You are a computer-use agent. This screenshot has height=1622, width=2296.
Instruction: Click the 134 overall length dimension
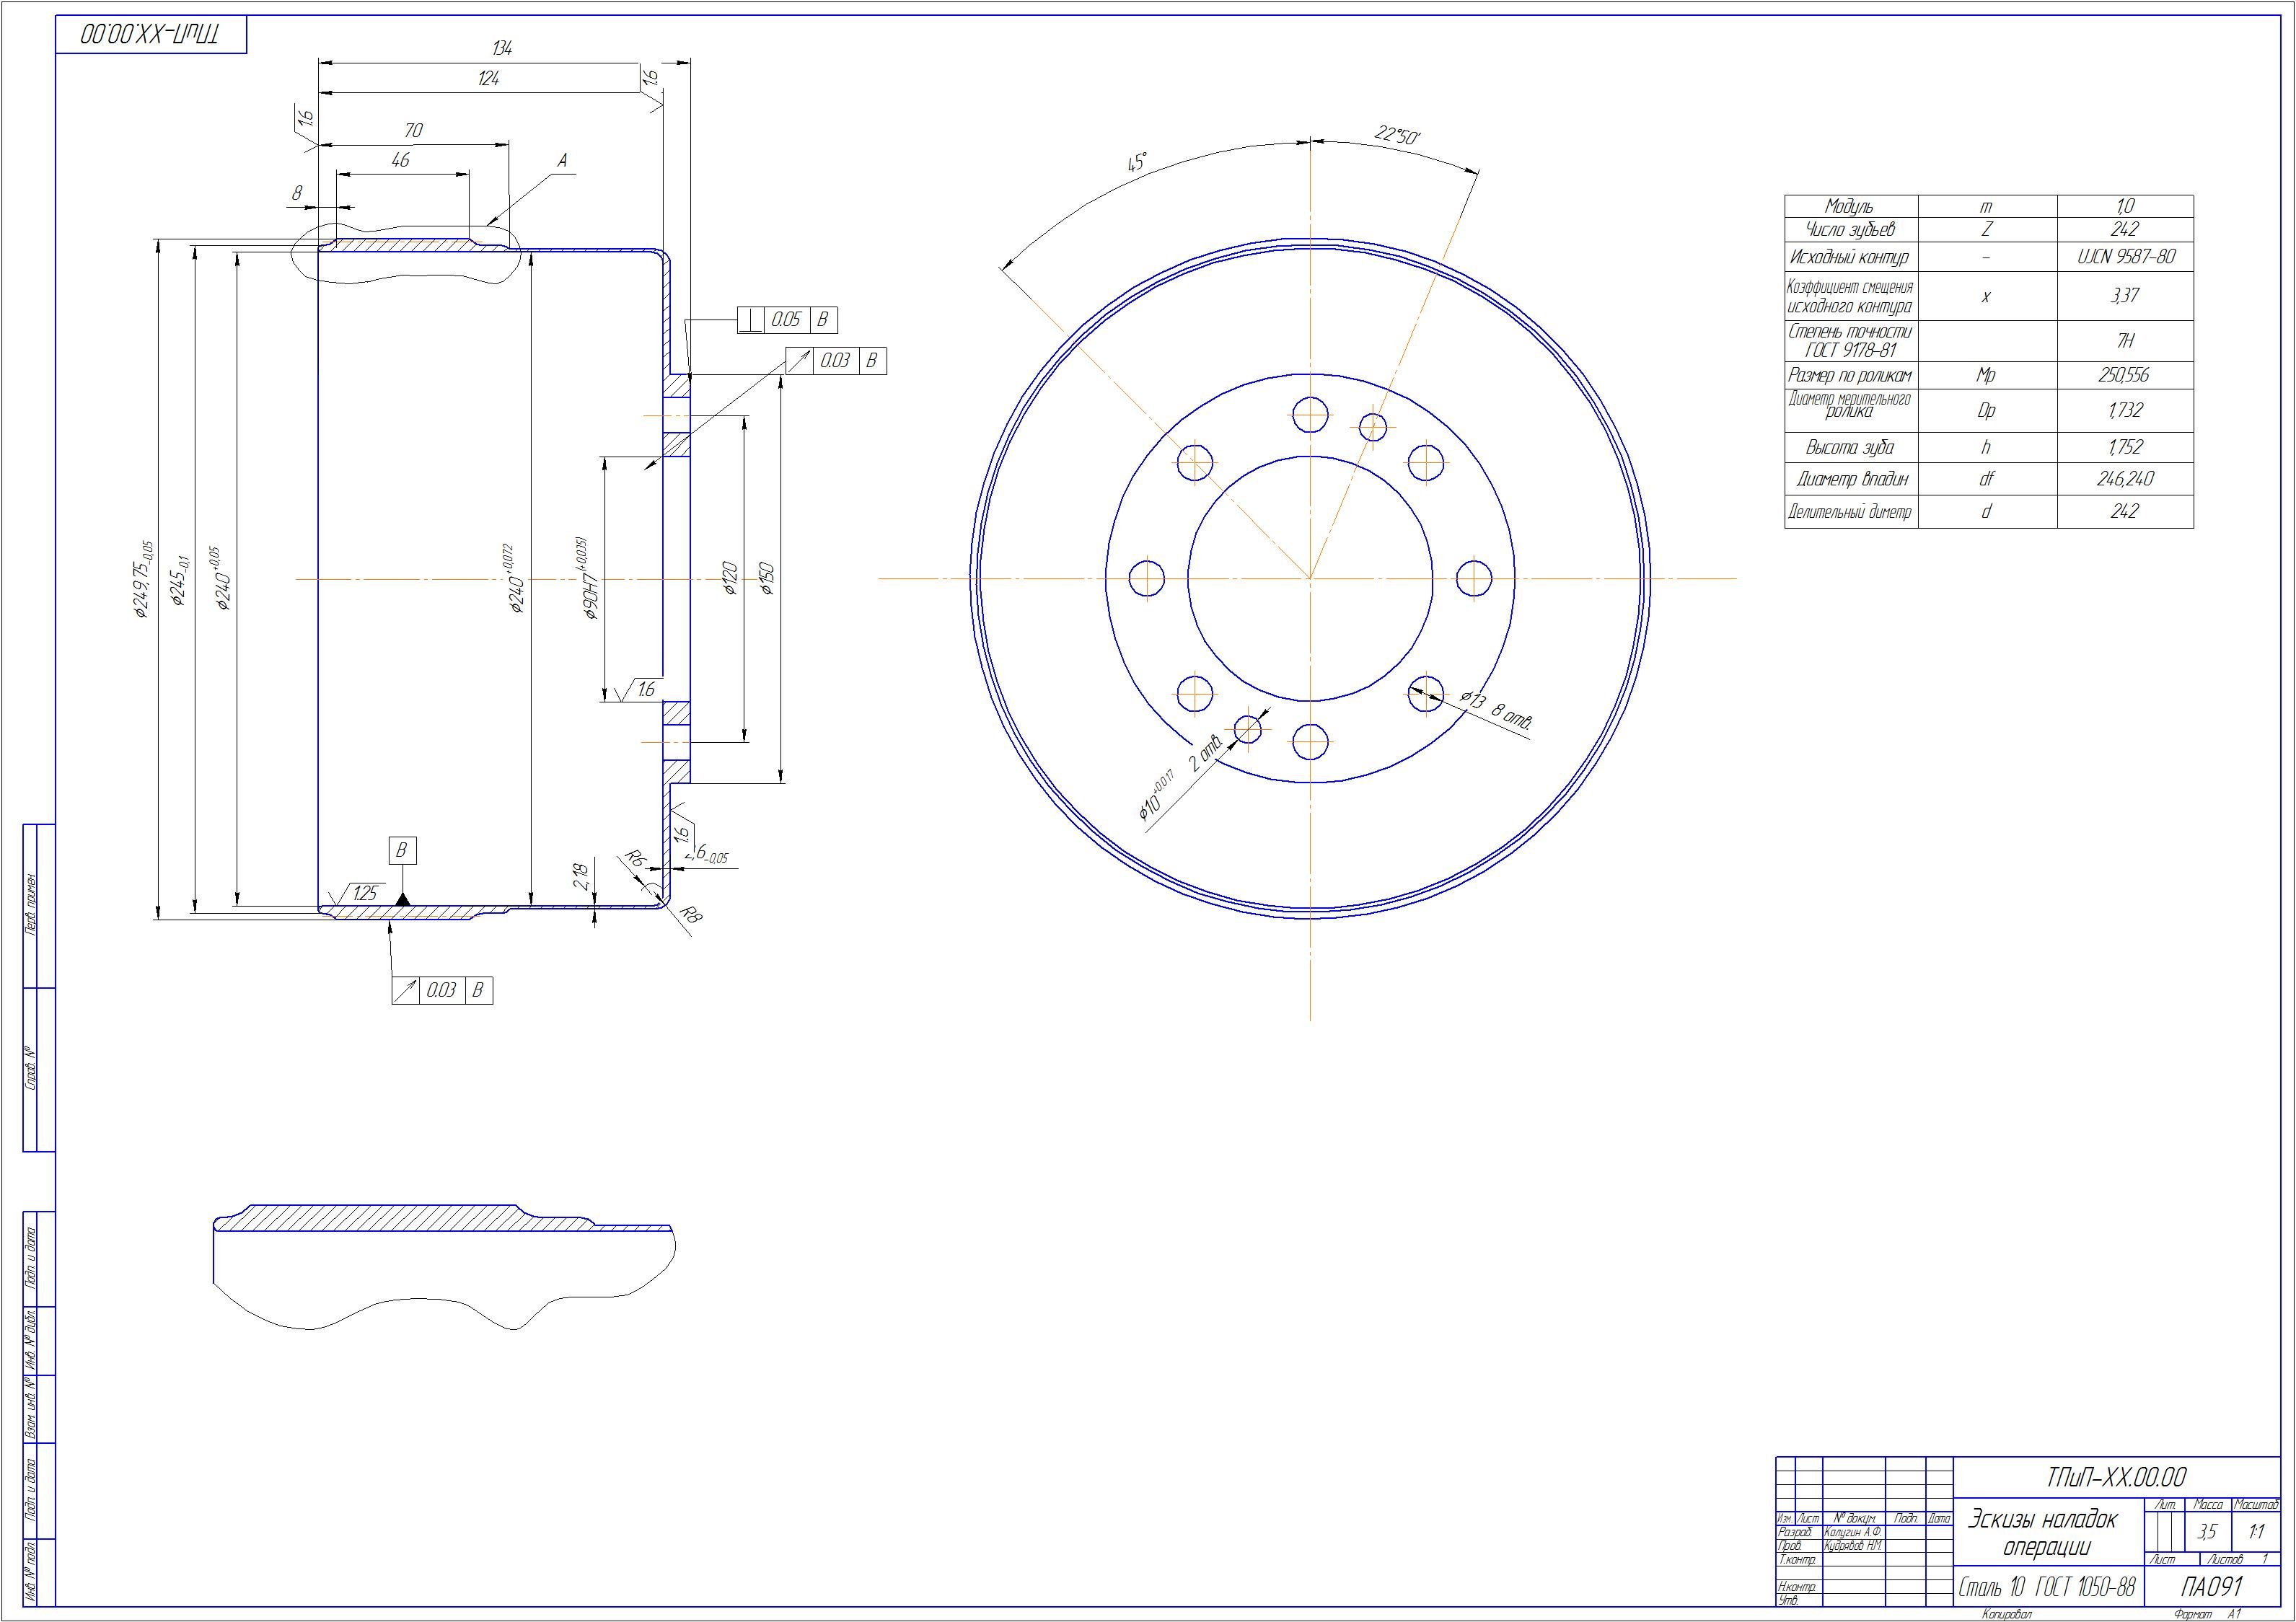(x=503, y=48)
